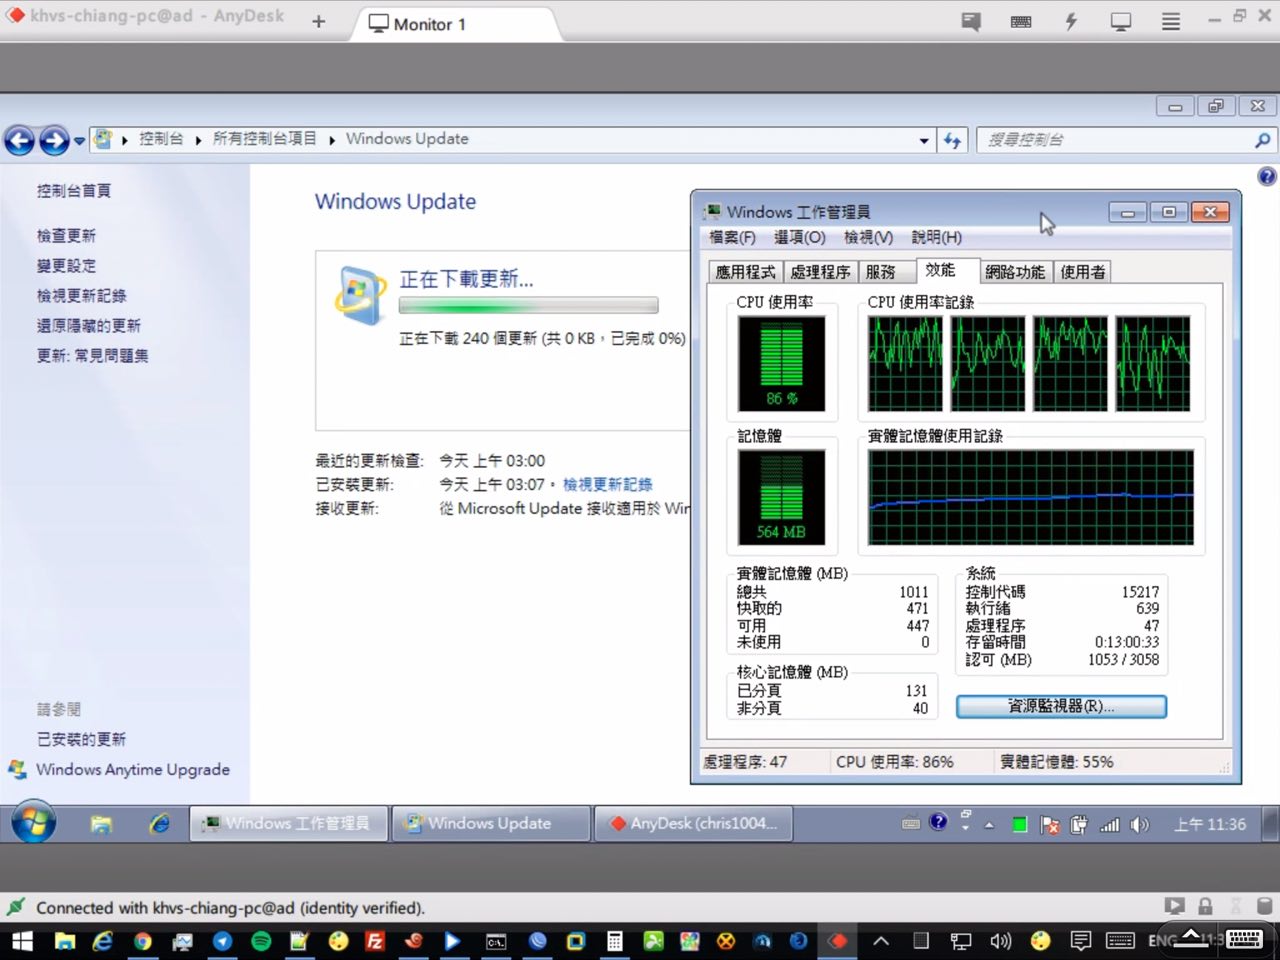Open the 檢視更新記錄 link

click(x=607, y=484)
